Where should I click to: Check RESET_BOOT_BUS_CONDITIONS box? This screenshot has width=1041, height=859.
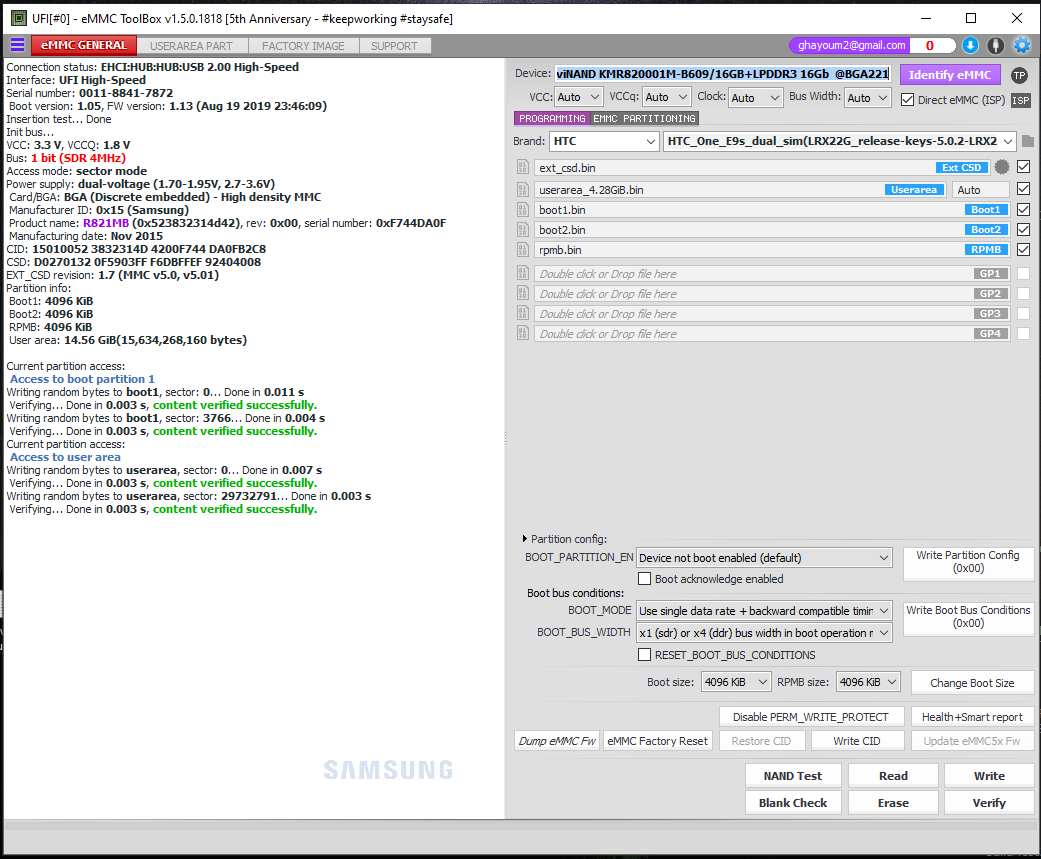point(644,655)
